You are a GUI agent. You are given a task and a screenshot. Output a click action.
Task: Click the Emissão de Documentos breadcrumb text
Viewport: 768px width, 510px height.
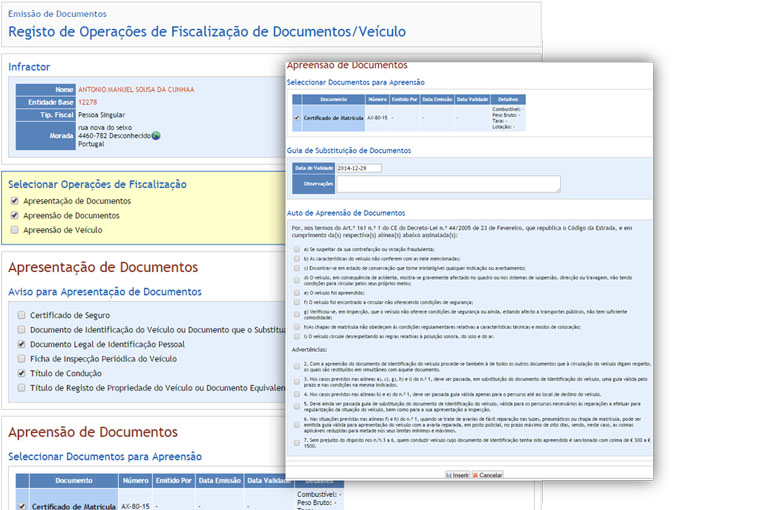click(x=57, y=14)
